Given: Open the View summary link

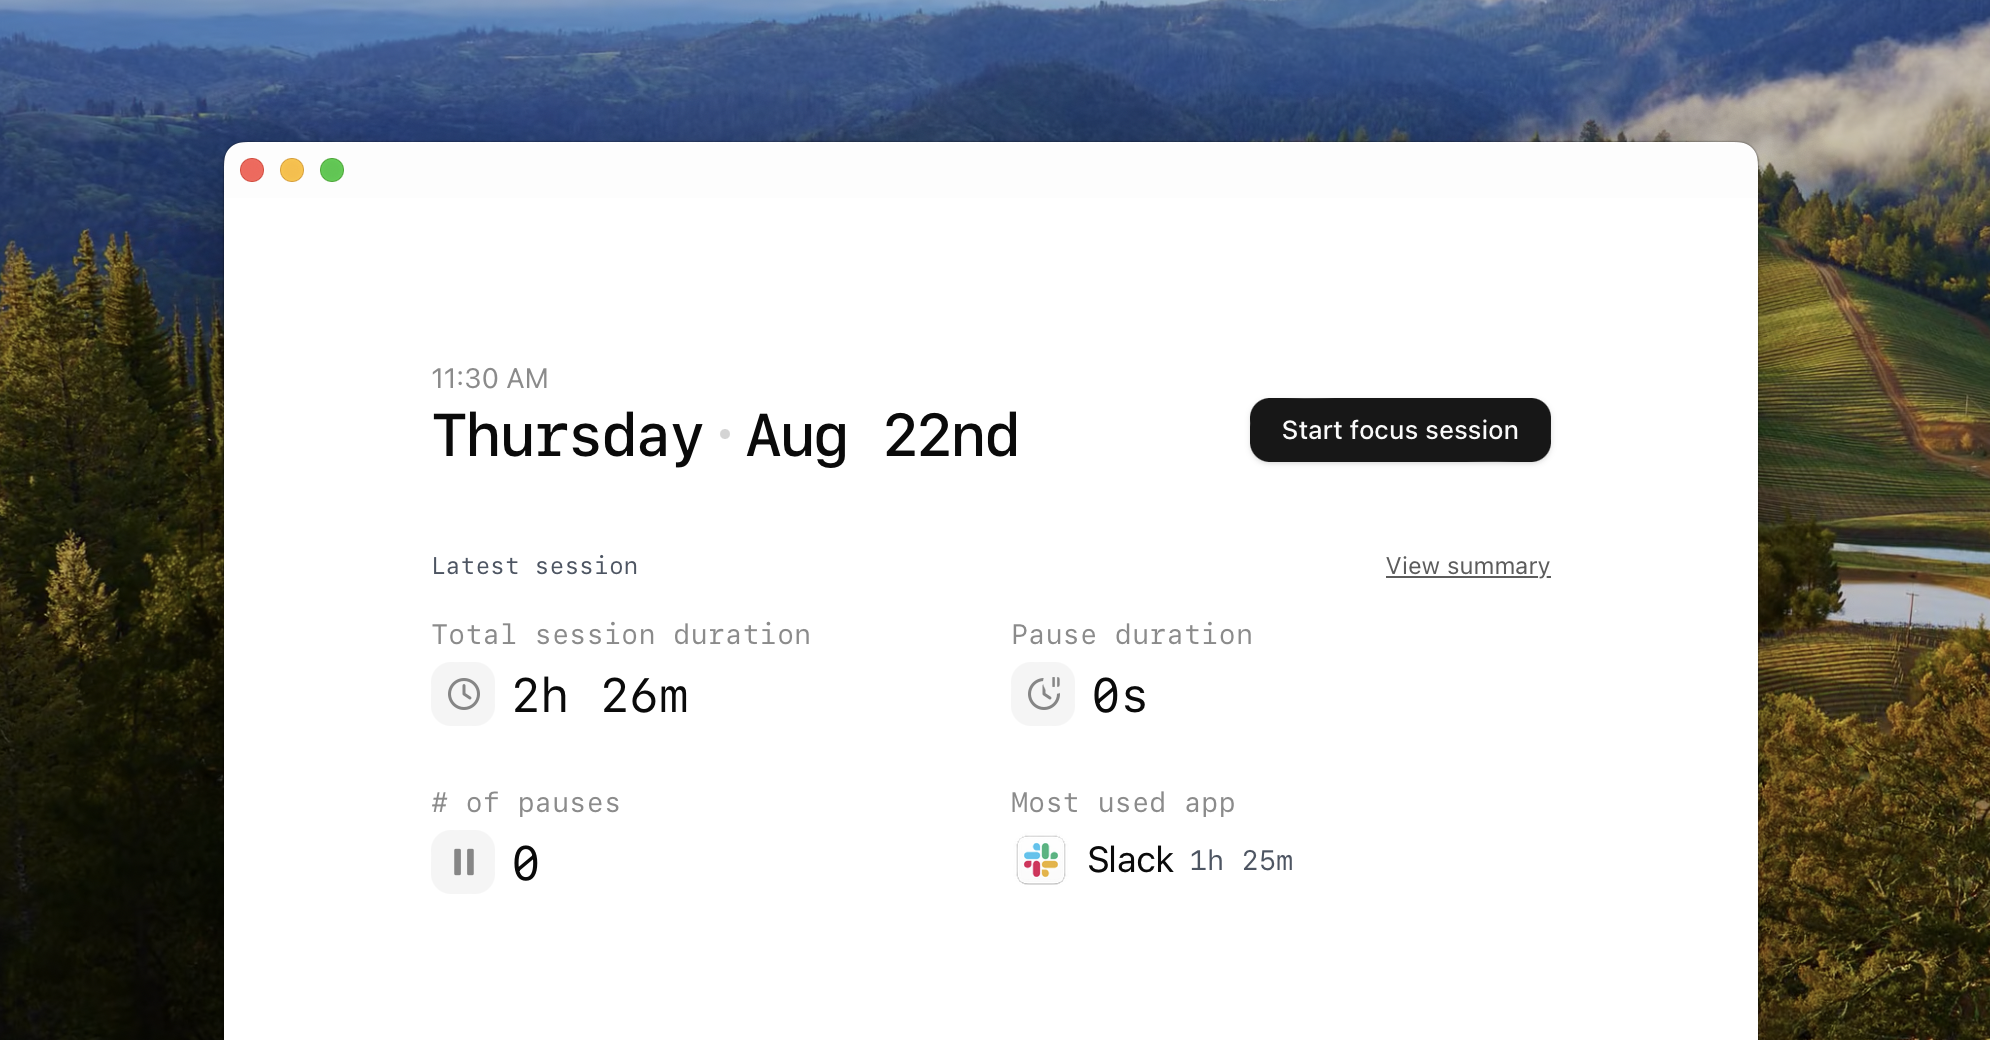Looking at the screenshot, I should [1467, 566].
